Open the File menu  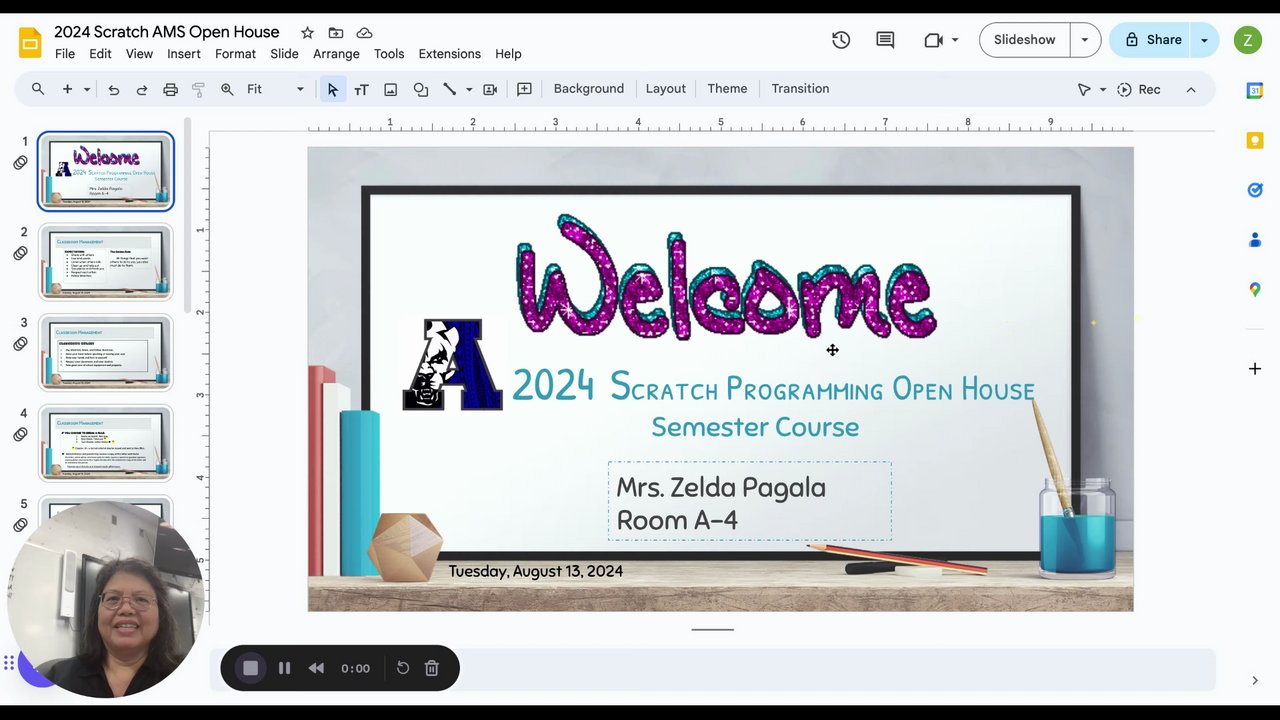pyautogui.click(x=65, y=54)
